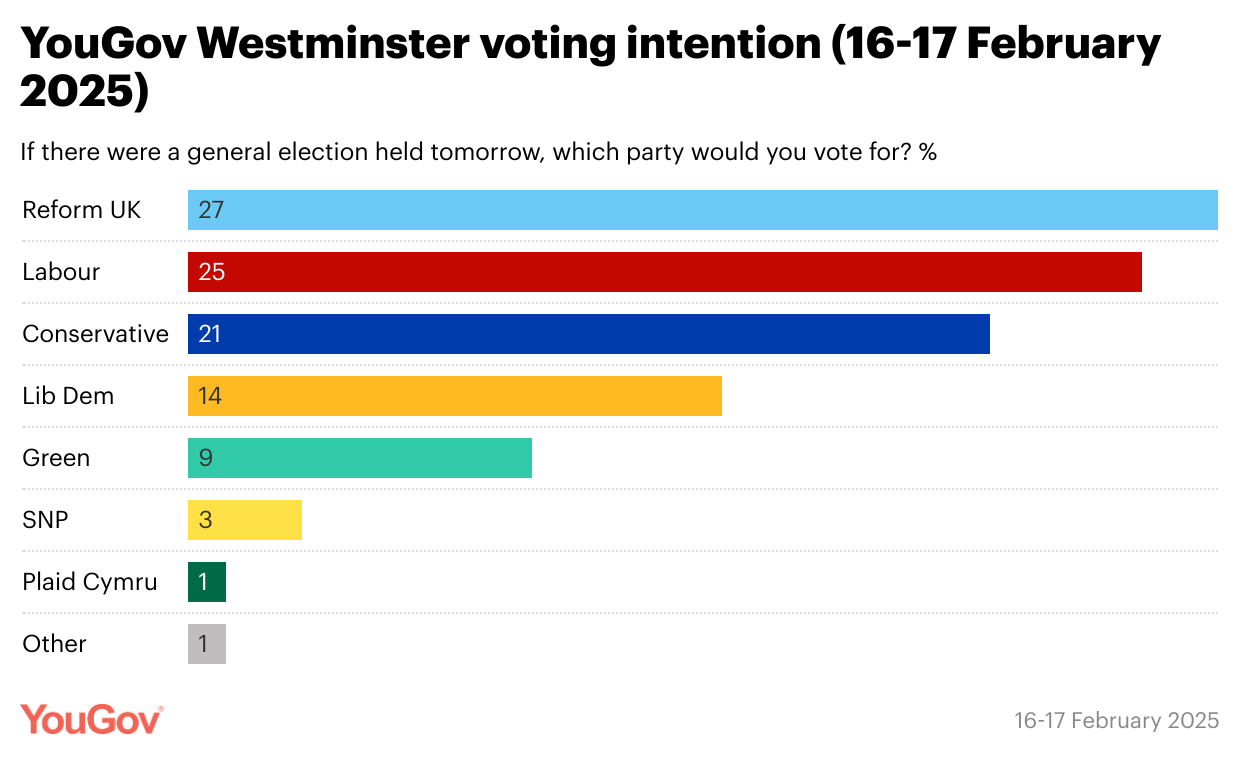This screenshot has height=760, width=1240.
Task: Select the Lib Dem label
Action: pos(68,396)
